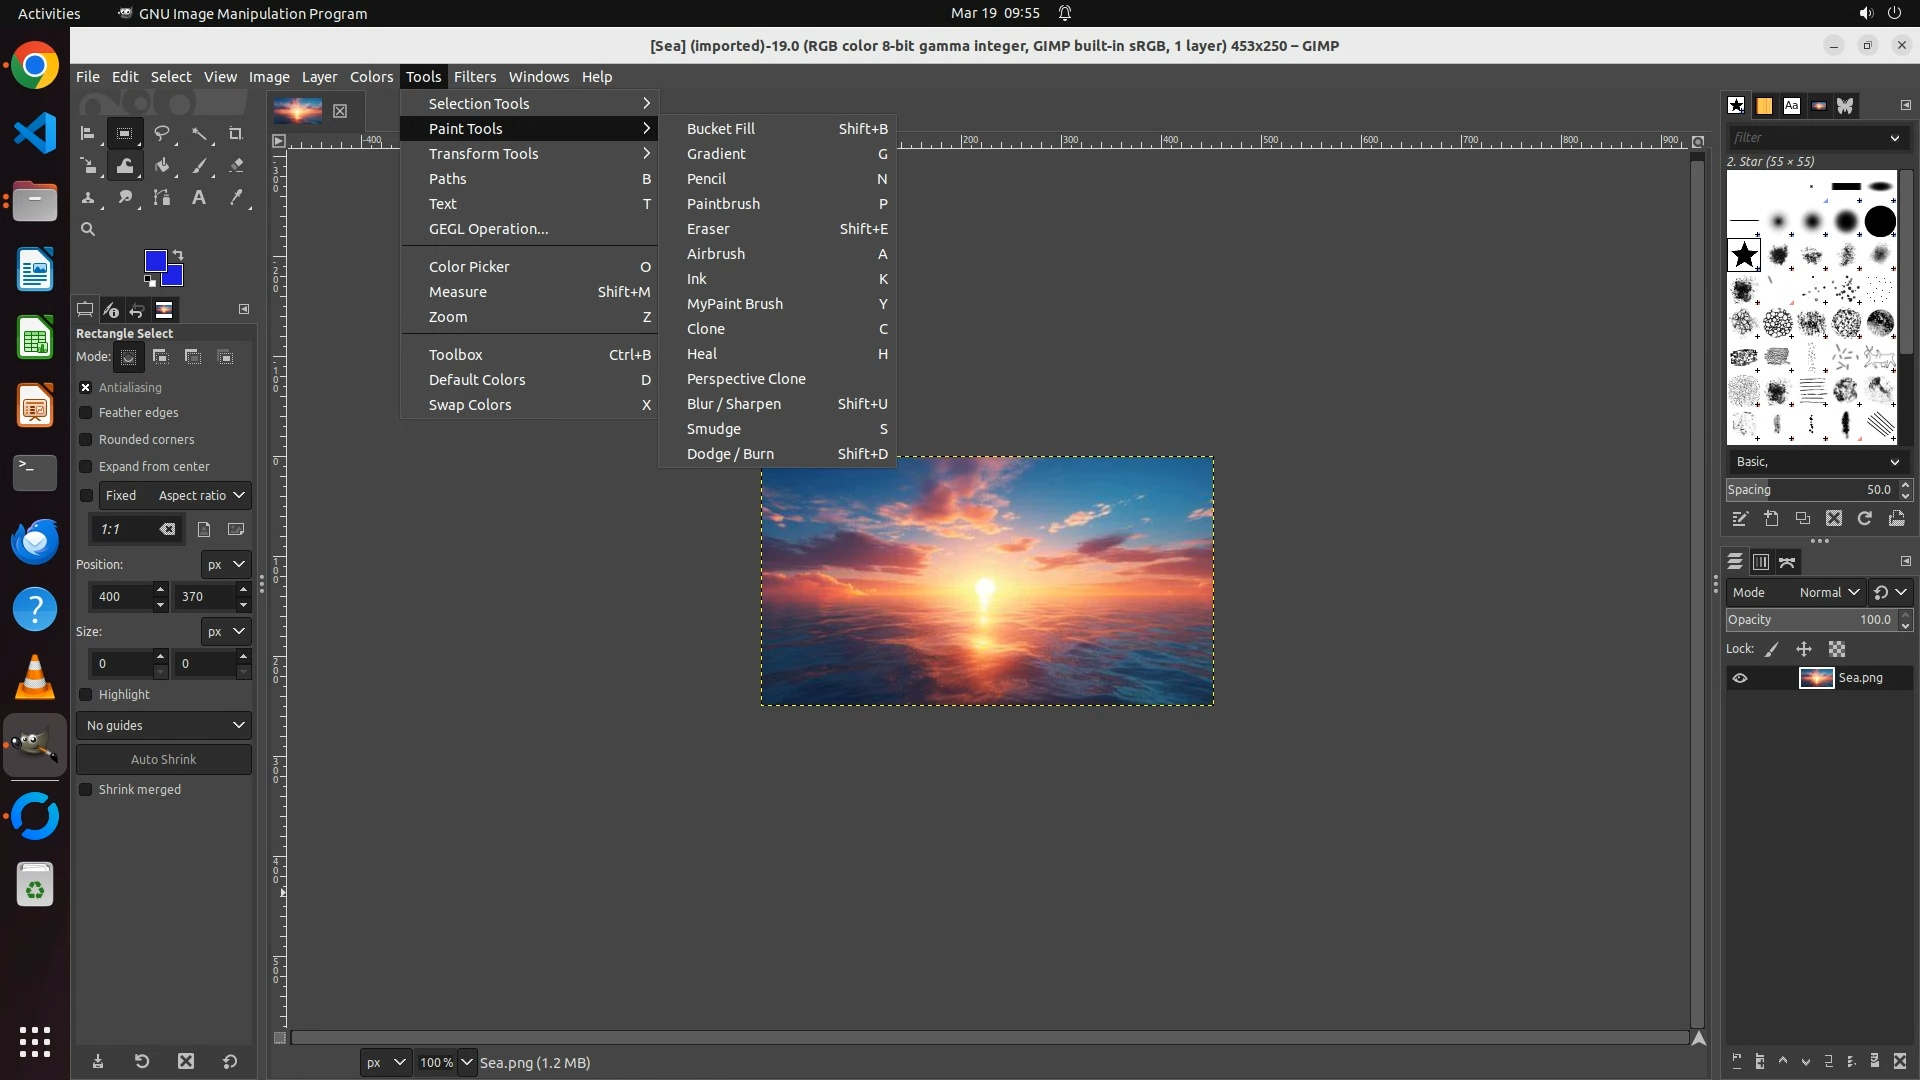Enable the Feather edges checkbox
Screen dimensions: 1920x1080
(x=86, y=413)
